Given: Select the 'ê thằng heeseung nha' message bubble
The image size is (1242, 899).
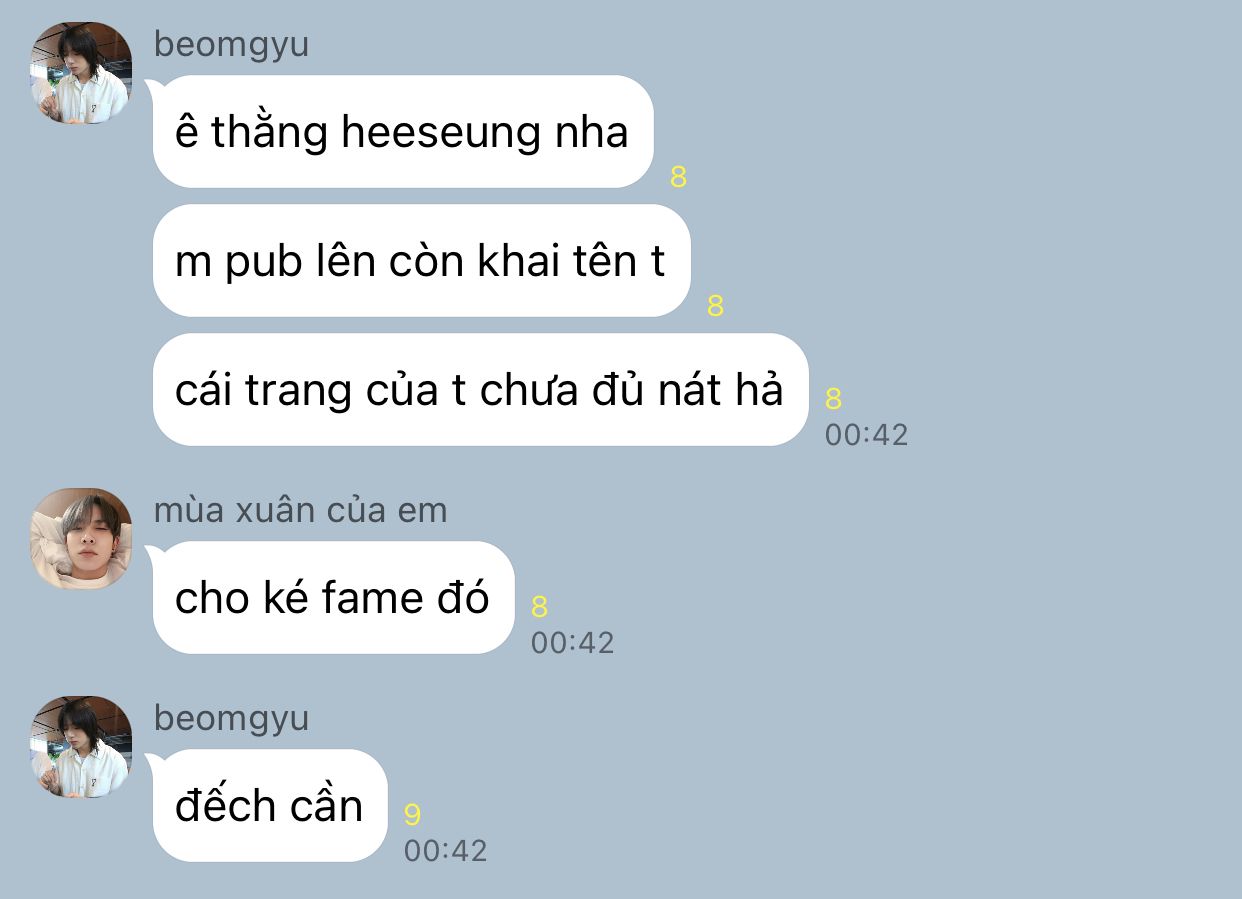Looking at the screenshot, I should 402,131.
